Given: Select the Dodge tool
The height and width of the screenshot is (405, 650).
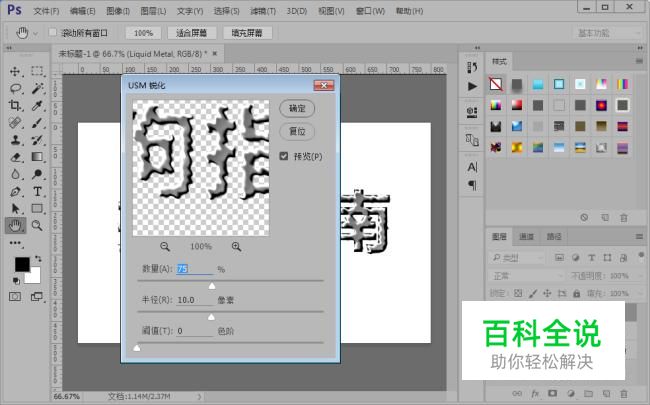Looking at the screenshot, I should (37, 174).
